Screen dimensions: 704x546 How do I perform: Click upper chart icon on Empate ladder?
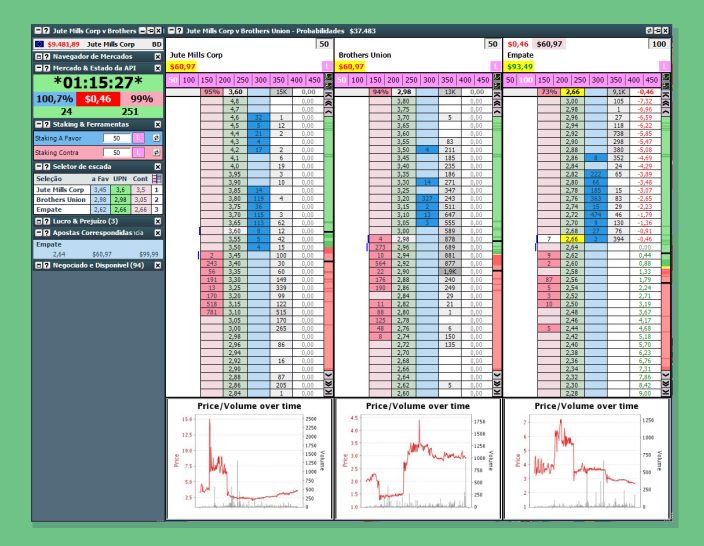(666, 77)
